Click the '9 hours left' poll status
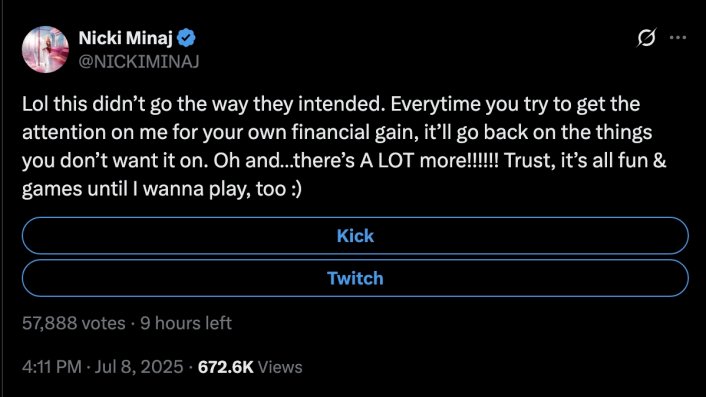 click(186, 323)
